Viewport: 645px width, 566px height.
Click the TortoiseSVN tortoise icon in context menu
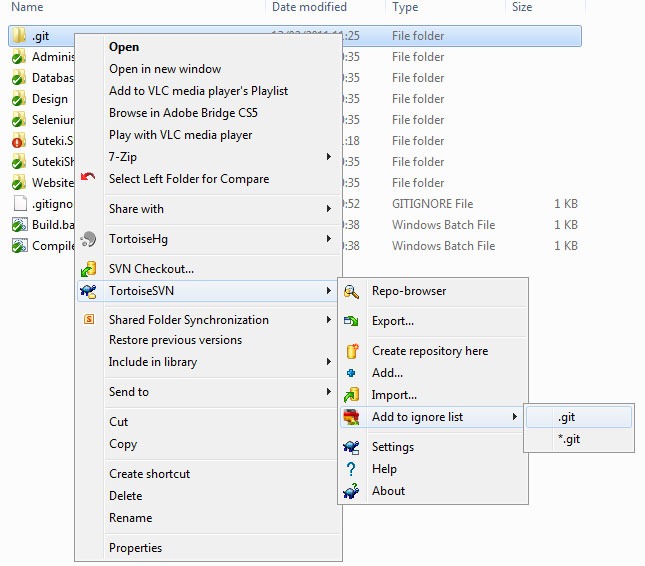pos(88,291)
